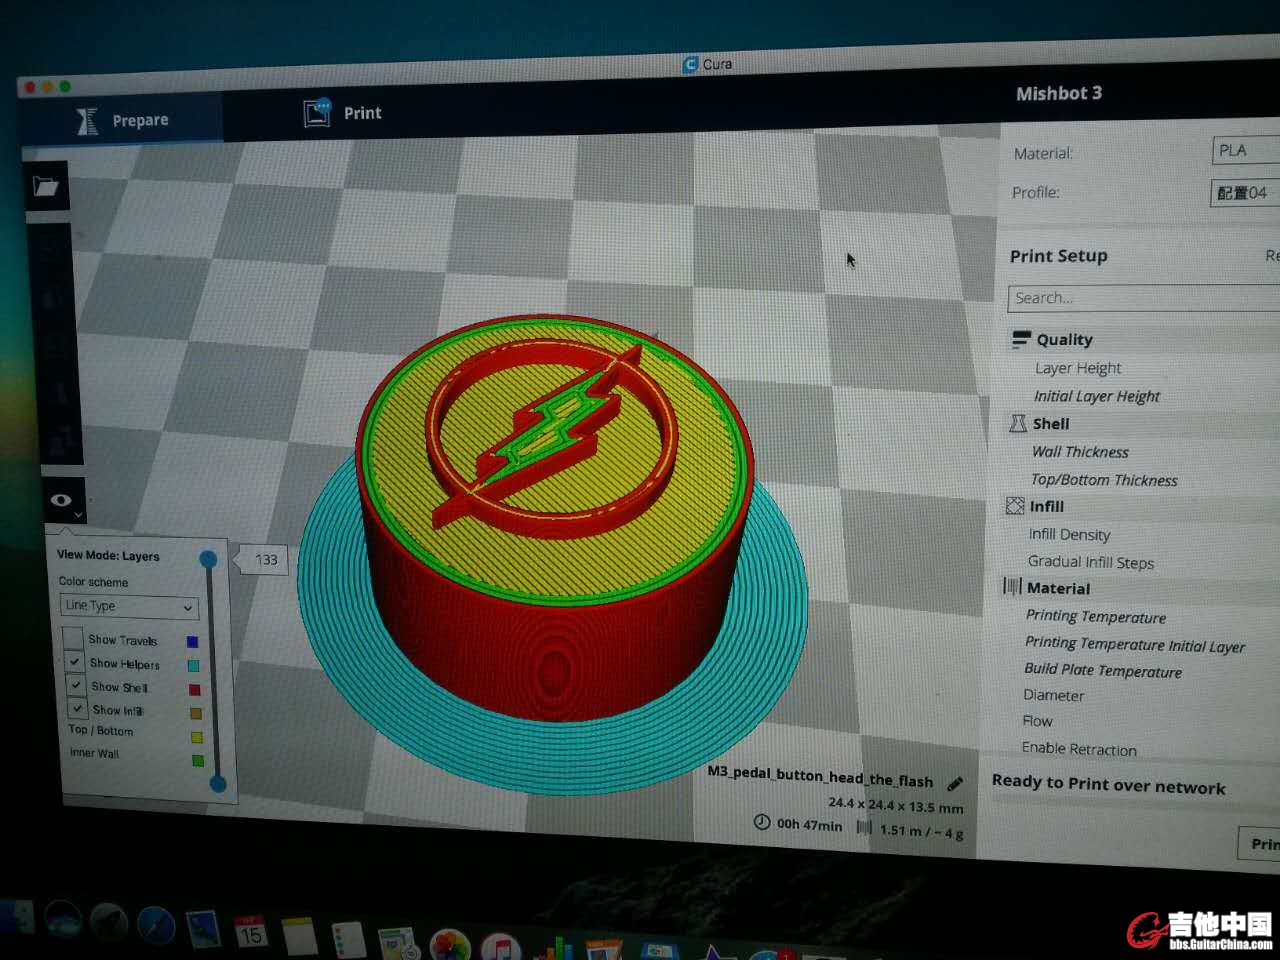1280x960 pixels.
Task: Click the Infill category hatch icon
Action: 1015,506
